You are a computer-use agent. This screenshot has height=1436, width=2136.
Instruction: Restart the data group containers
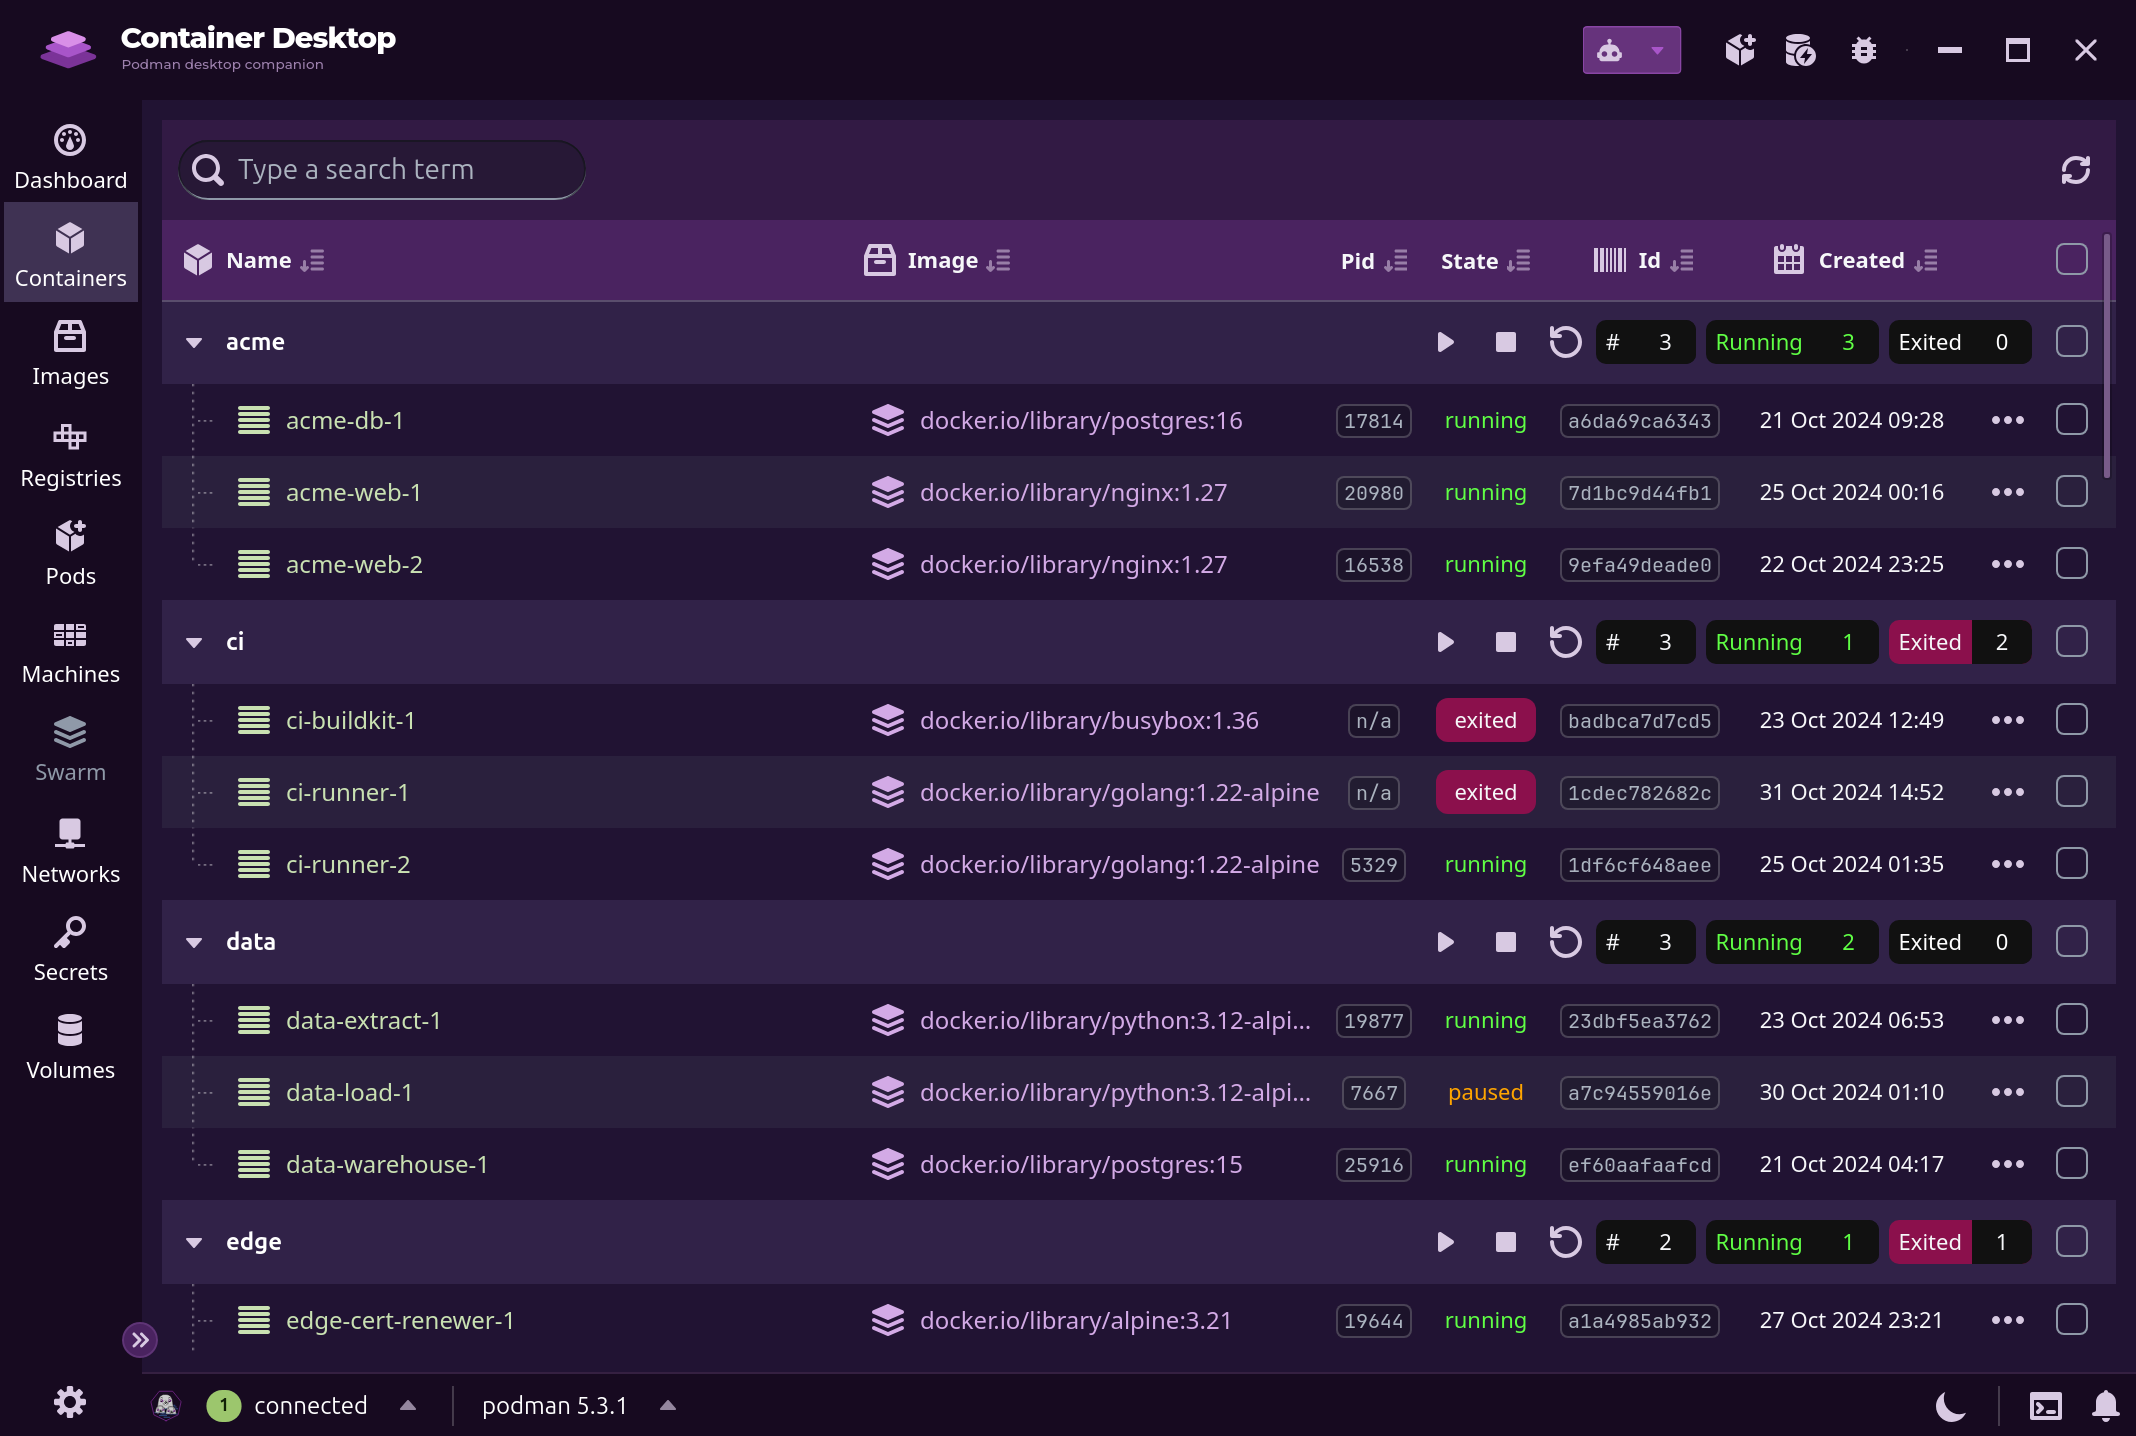tap(1565, 942)
